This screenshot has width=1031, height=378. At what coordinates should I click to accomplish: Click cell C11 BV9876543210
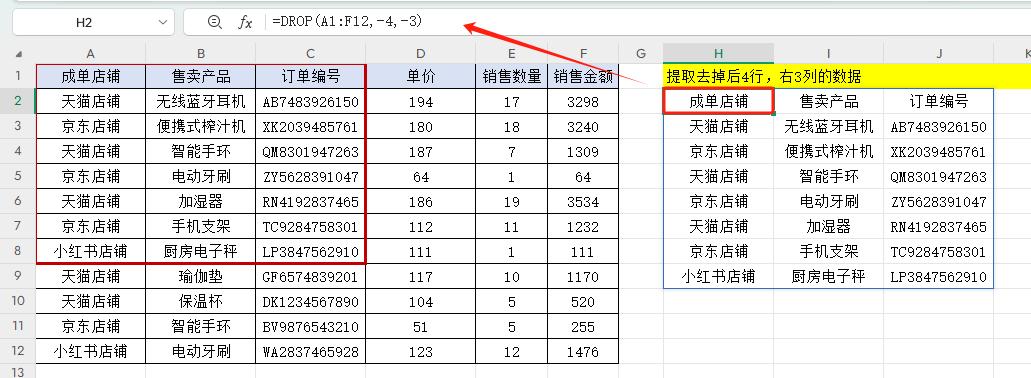pyautogui.click(x=310, y=326)
